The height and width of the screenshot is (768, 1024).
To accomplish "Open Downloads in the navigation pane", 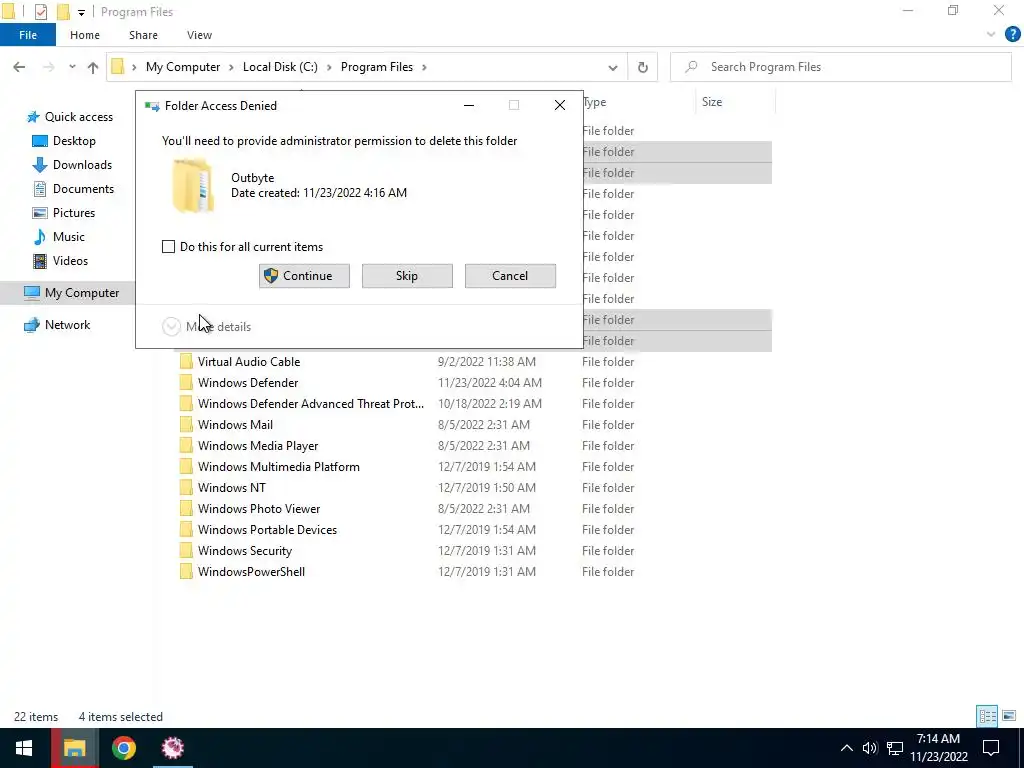I will [x=82, y=165].
